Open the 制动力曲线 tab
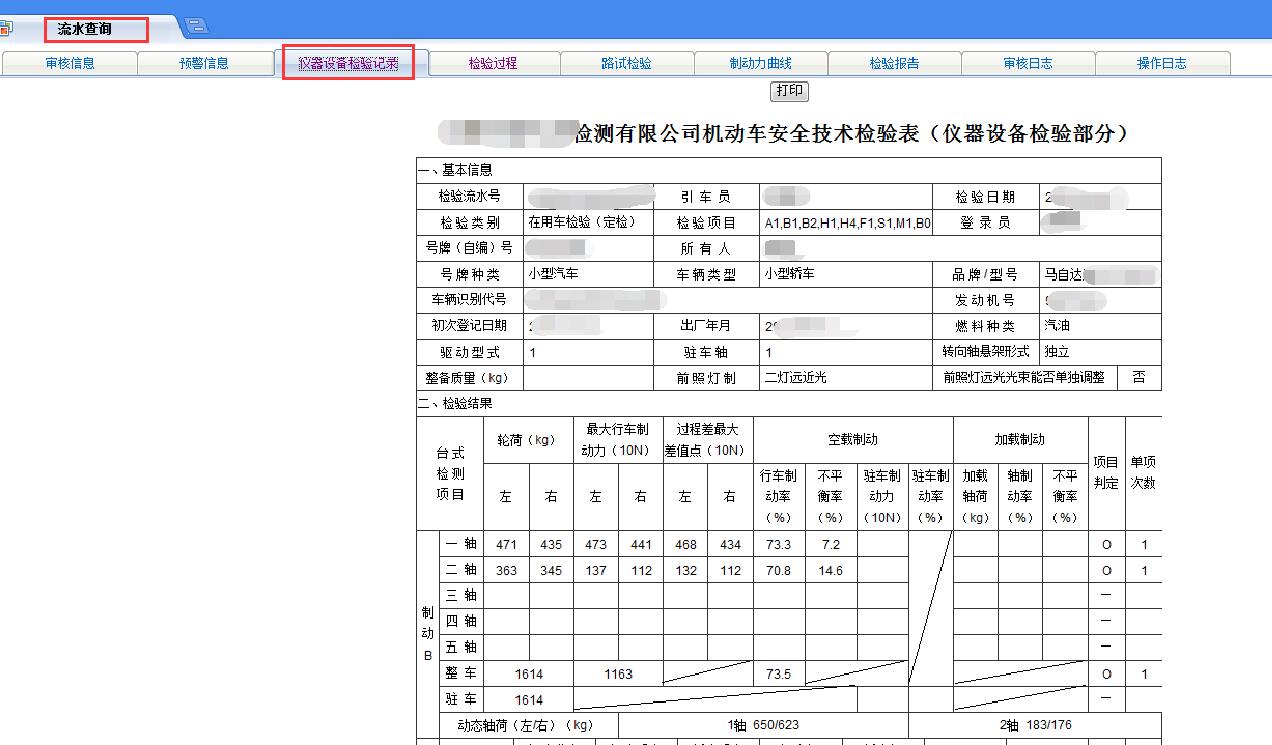The image size is (1272, 745). [x=761, y=63]
